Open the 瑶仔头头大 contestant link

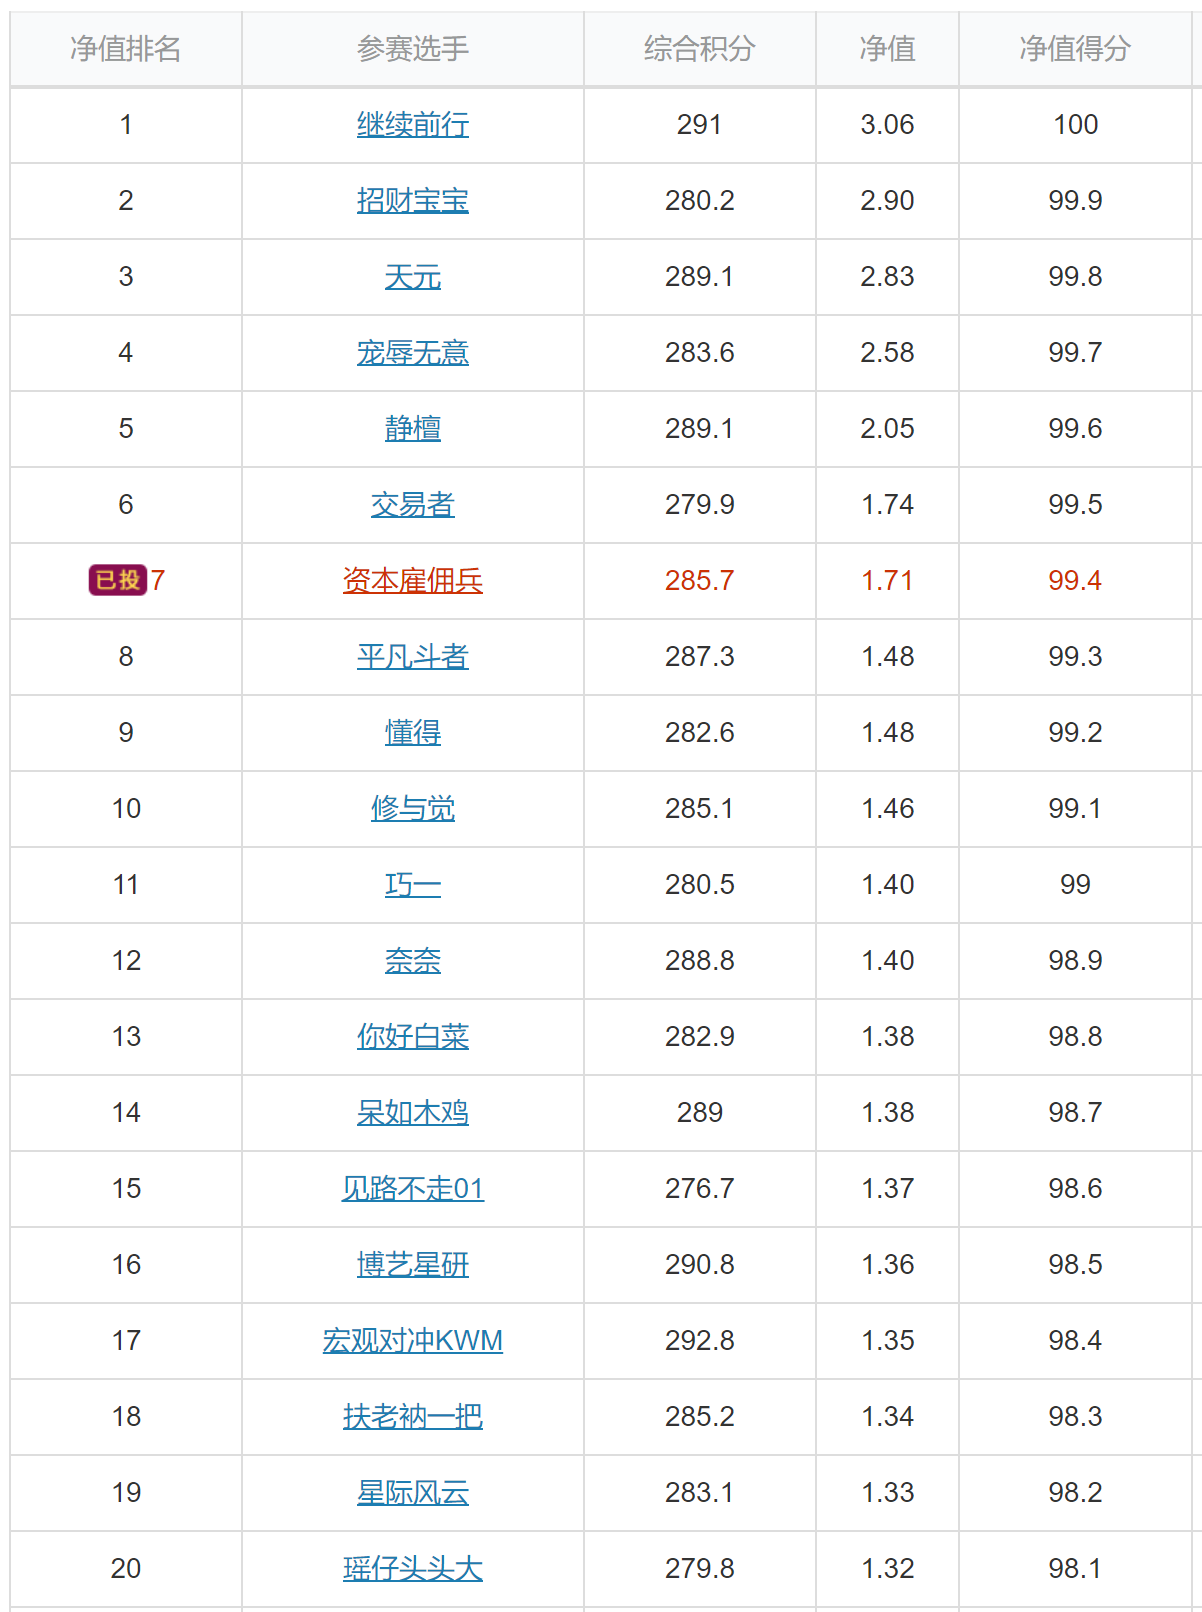413,1568
